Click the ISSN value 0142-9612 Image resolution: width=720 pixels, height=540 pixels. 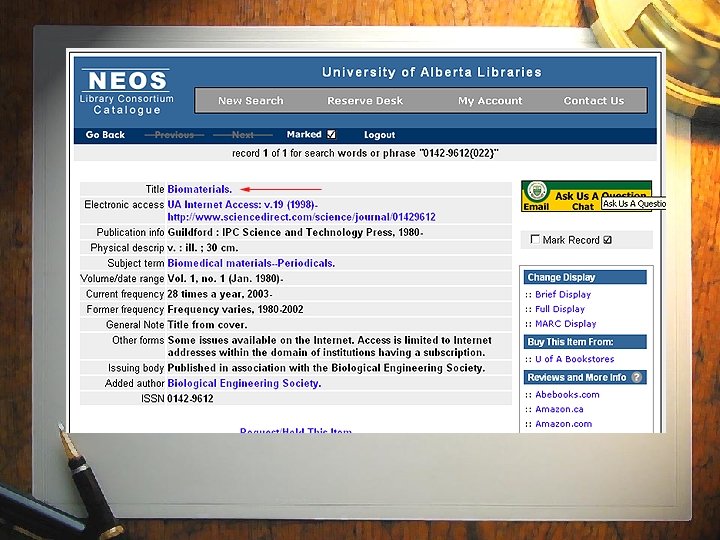point(190,399)
